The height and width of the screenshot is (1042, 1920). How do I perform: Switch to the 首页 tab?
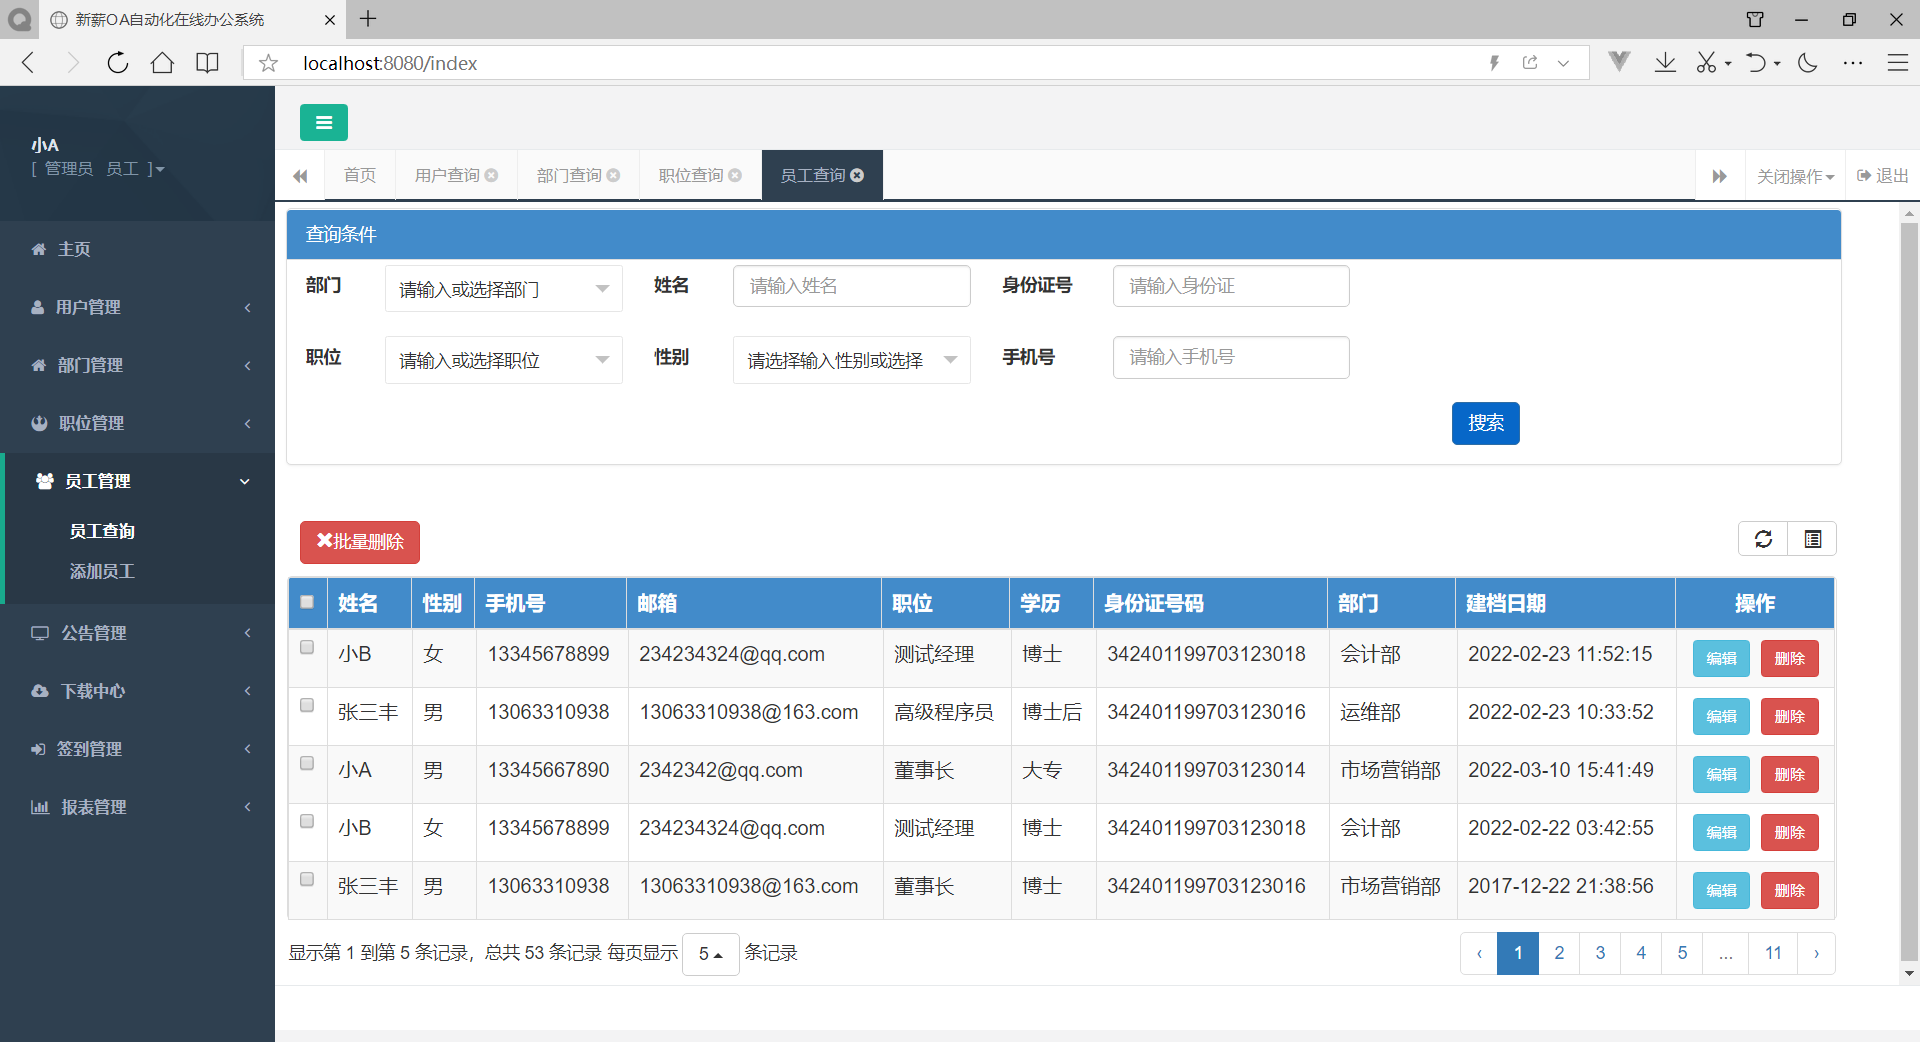click(359, 175)
